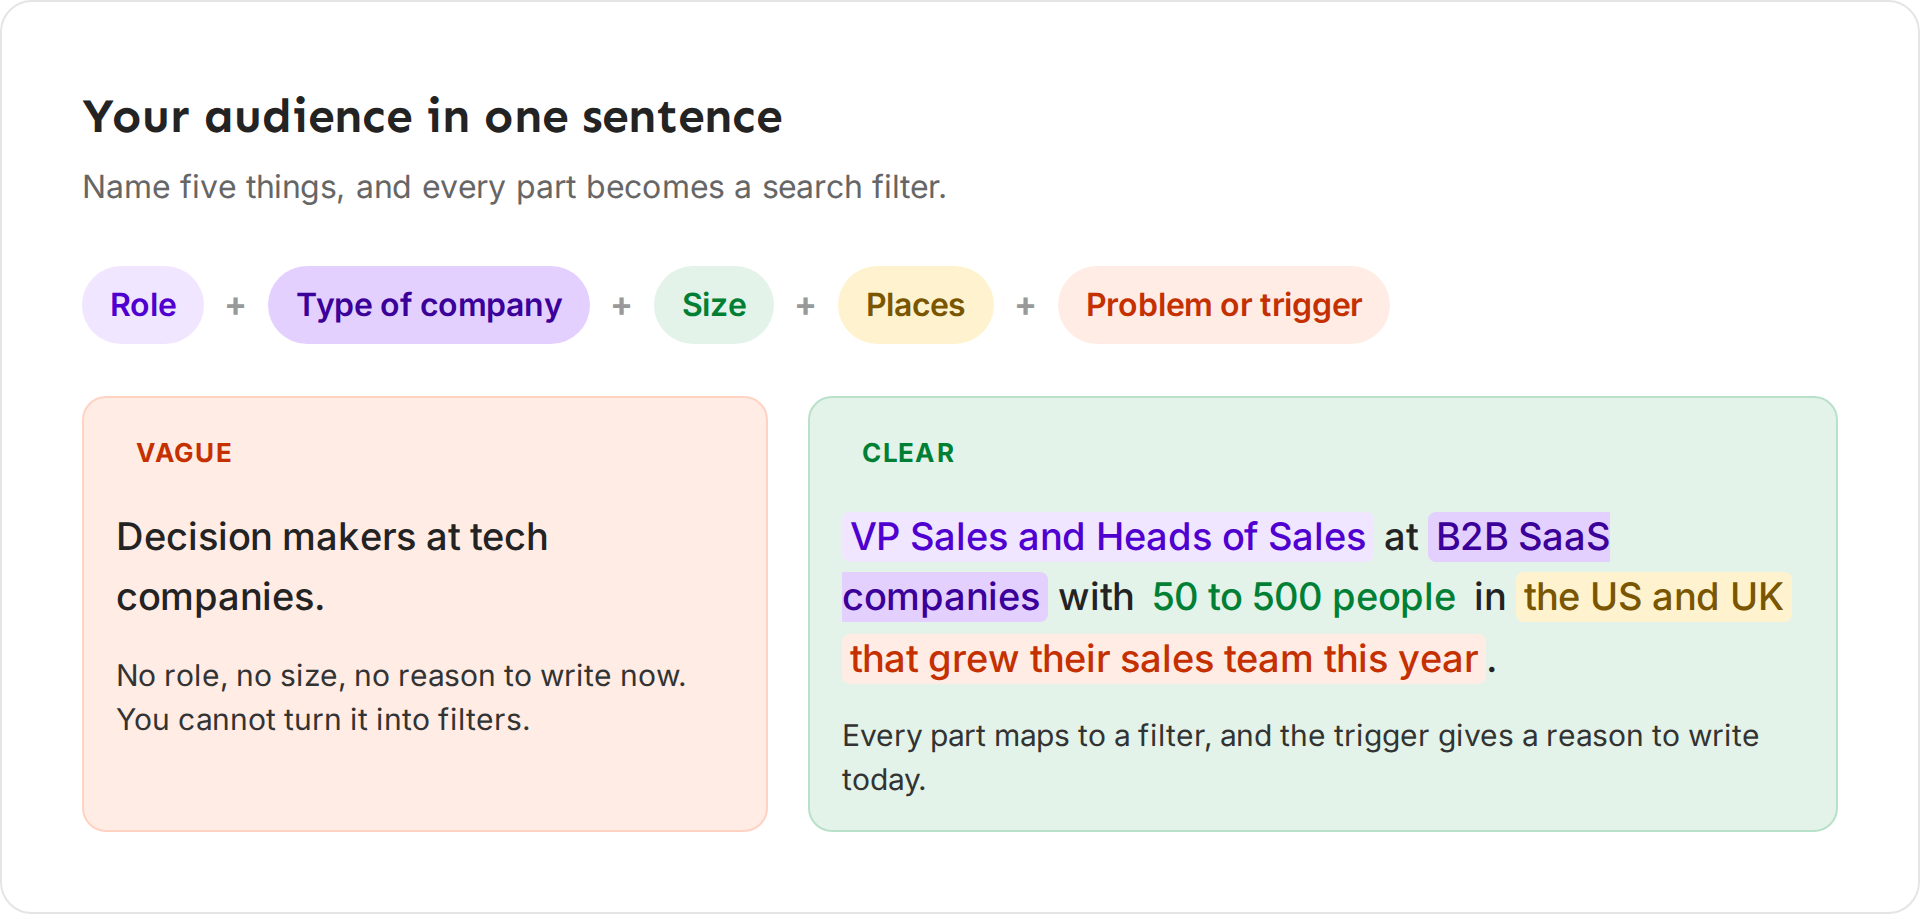The height and width of the screenshot is (914, 1920).
Task: Click the VAGUE card label
Action: (184, 453)
